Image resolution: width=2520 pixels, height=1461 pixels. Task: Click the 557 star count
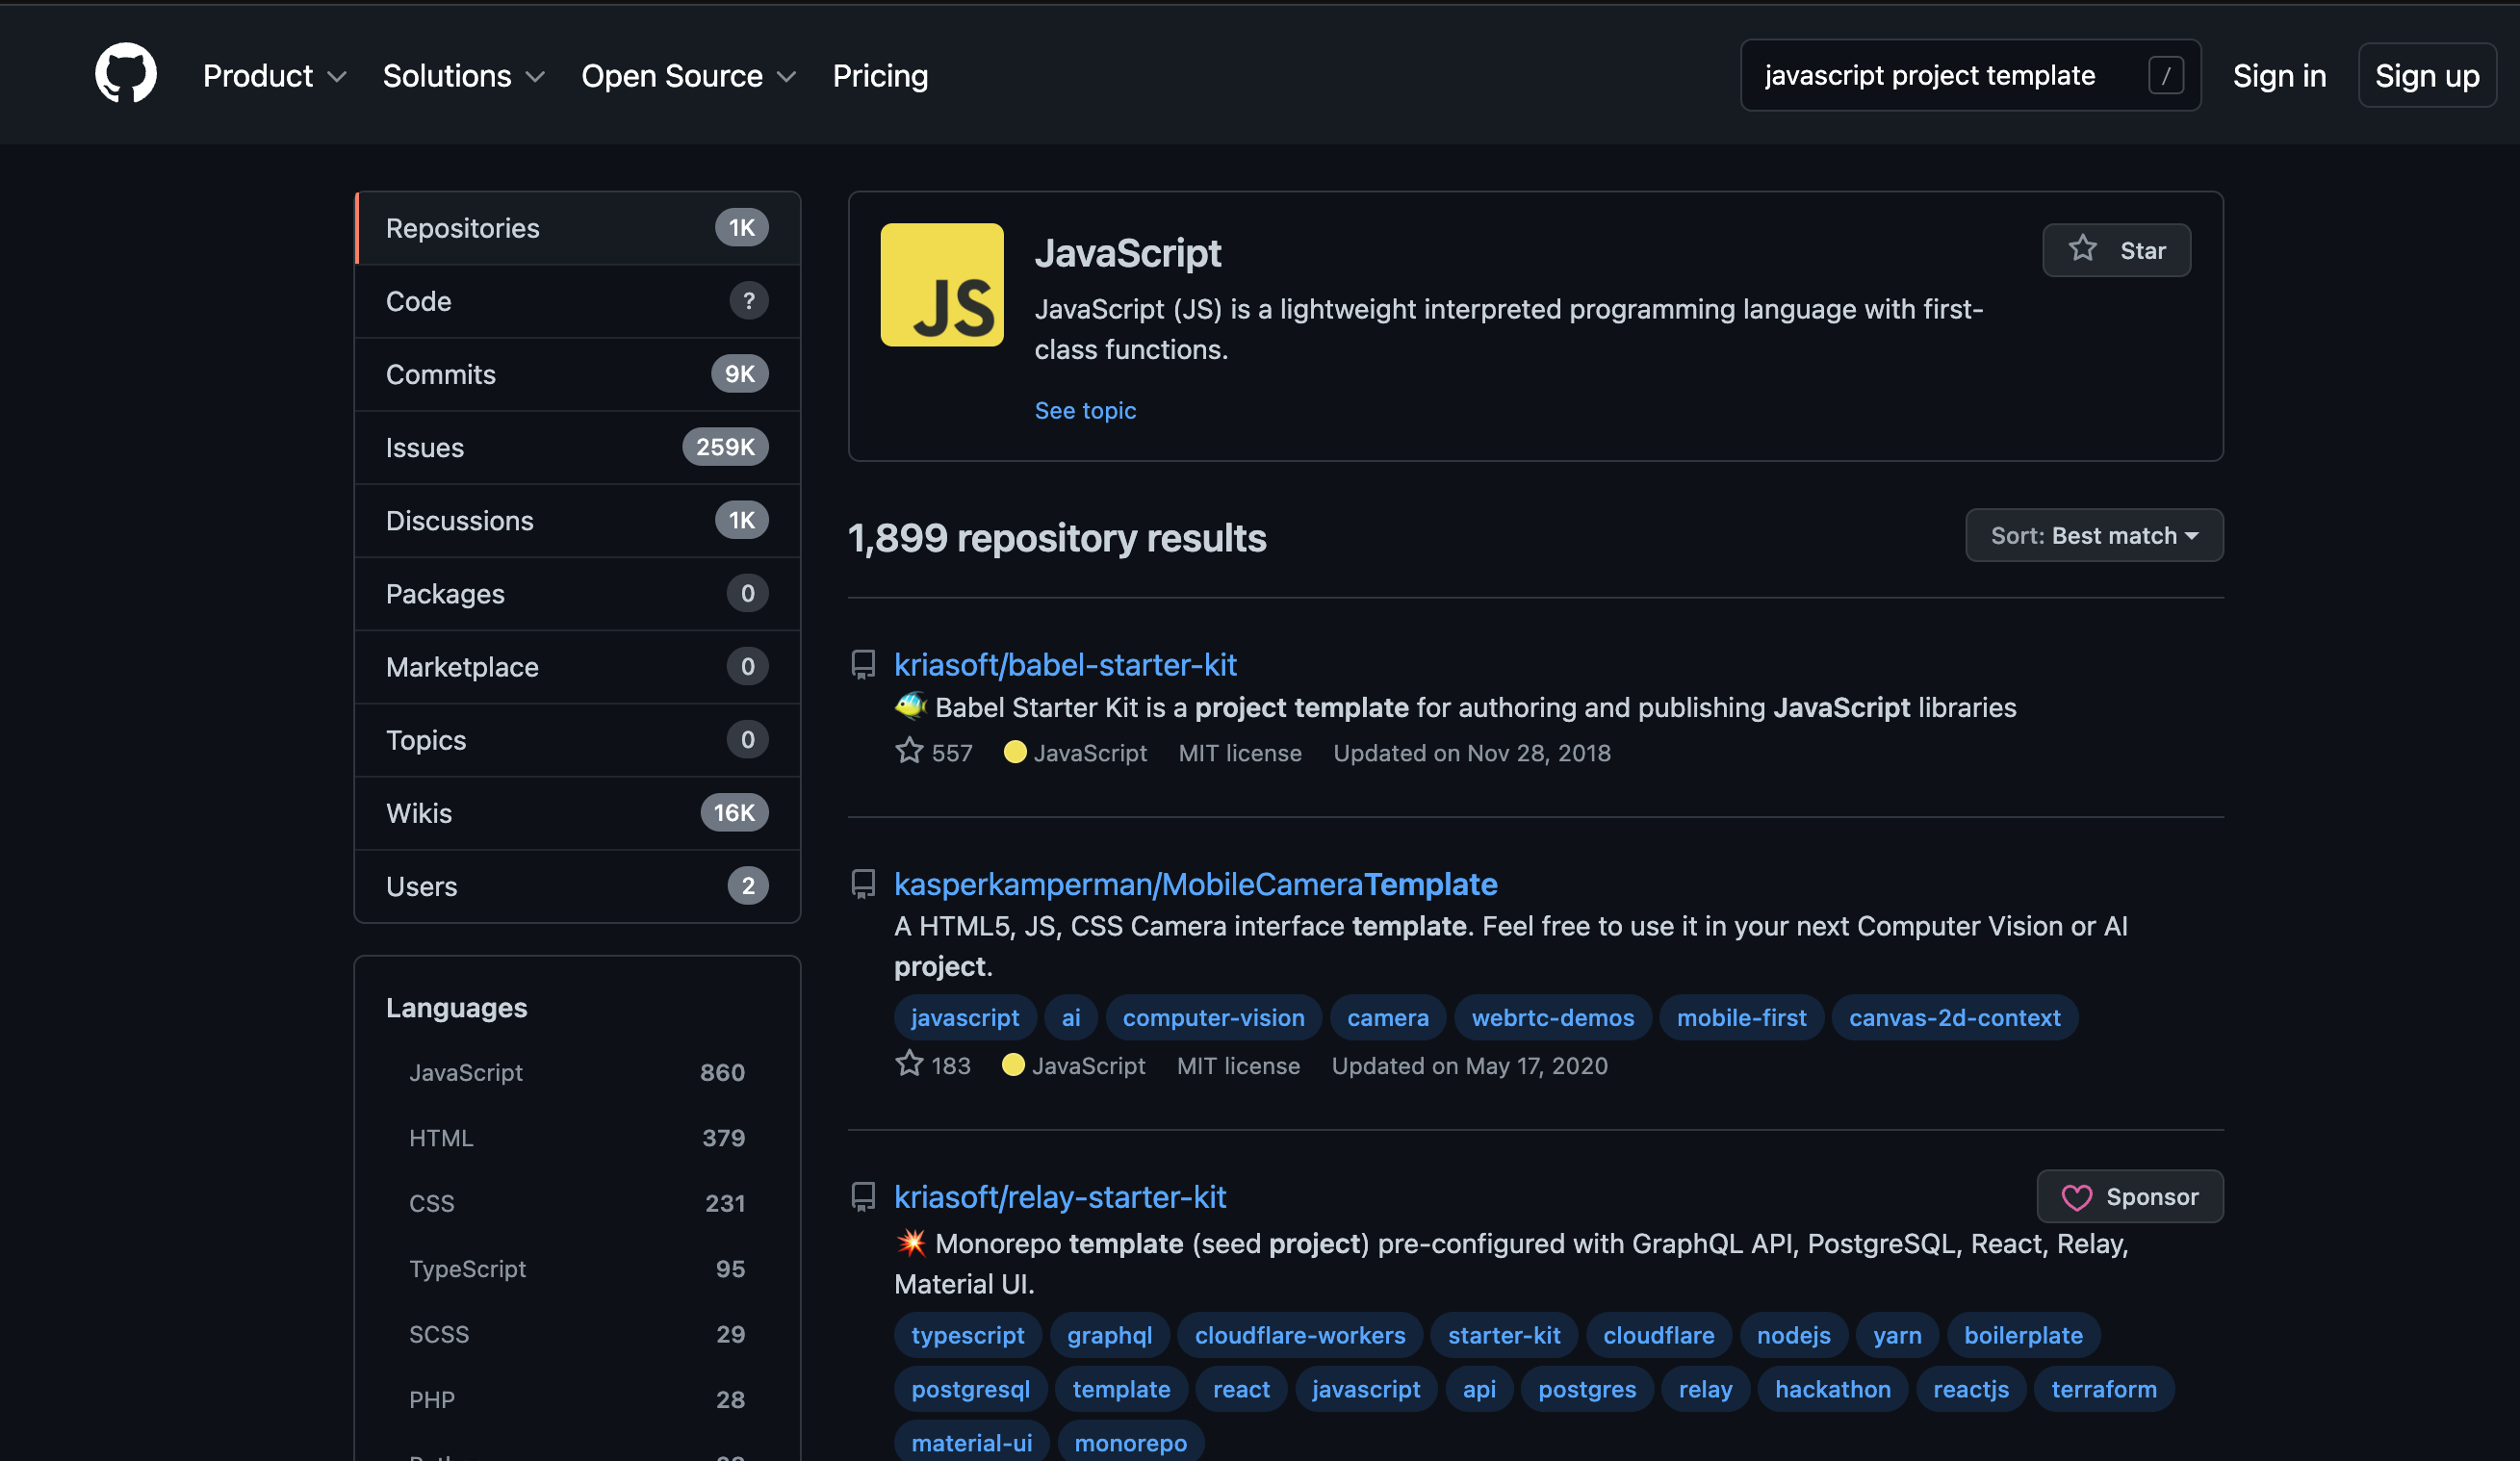coord(951,753)
